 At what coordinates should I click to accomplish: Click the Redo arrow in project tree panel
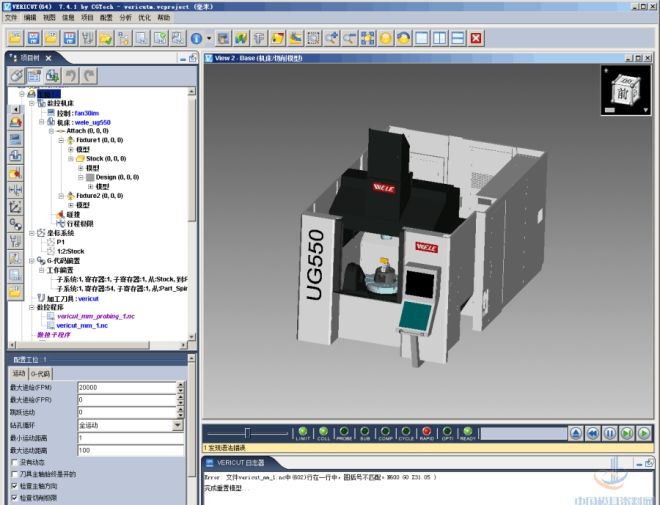pyautogui.click(x=88, y=76)
